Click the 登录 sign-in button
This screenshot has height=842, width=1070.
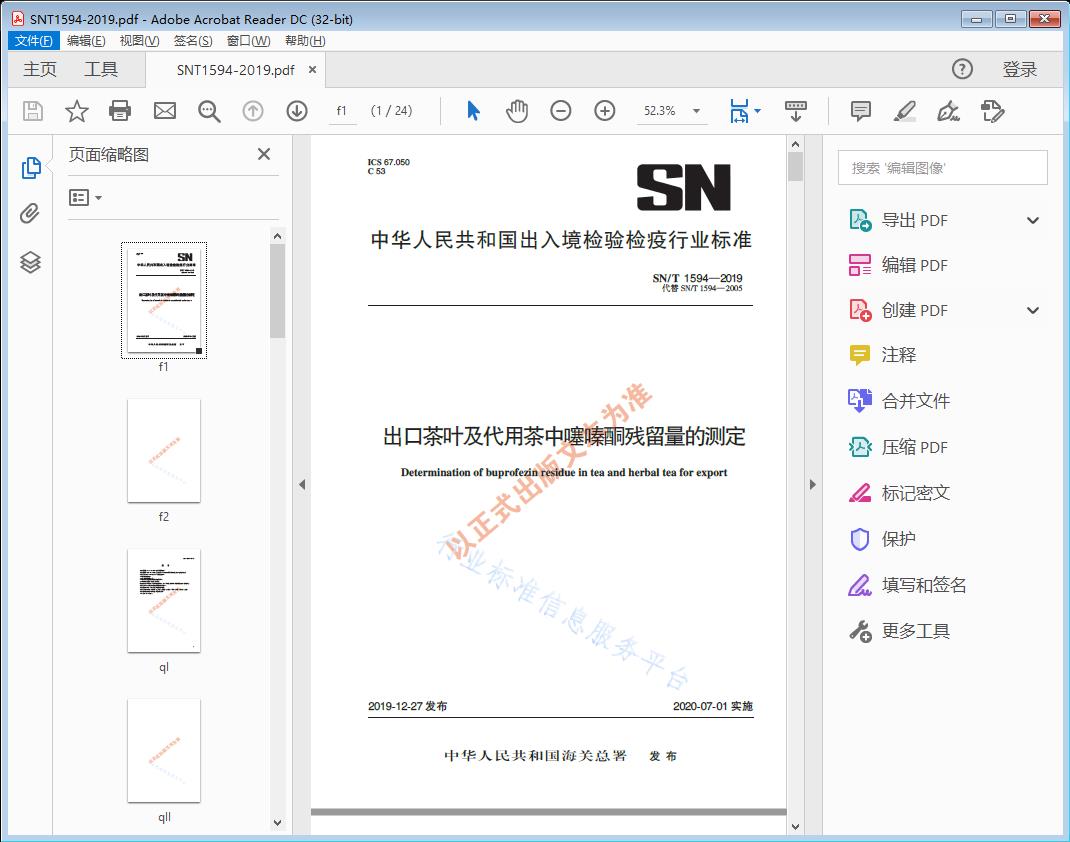click(x=1020, y=69)
